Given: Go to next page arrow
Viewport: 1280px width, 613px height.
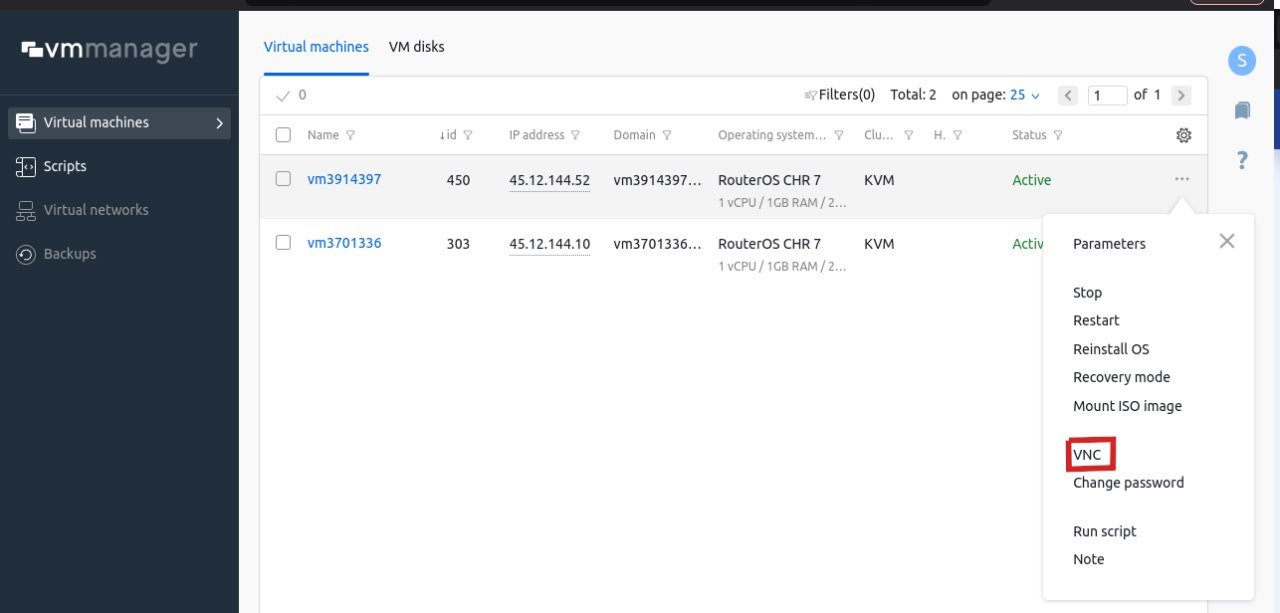Looking at the screenshot, I should (x=1181, y=96).
